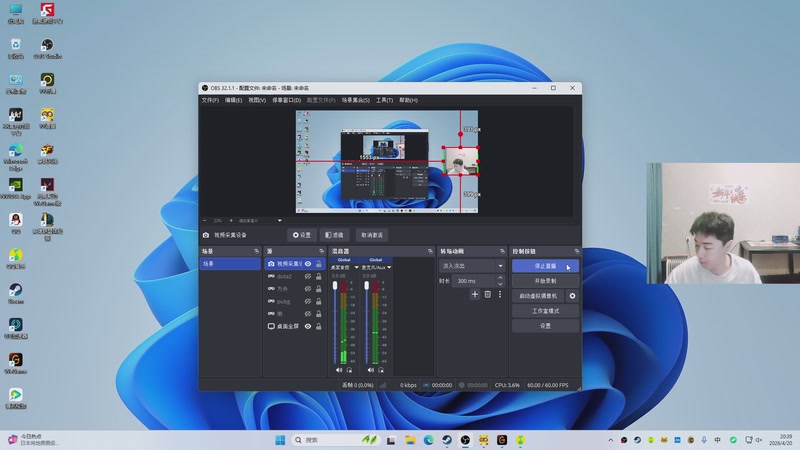
Task: Toggle the pubg source lock
Action: (319, 301)
